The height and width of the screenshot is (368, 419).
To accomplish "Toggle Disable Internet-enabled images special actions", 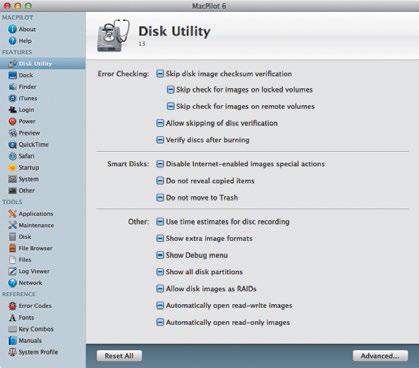I will 160,164.
